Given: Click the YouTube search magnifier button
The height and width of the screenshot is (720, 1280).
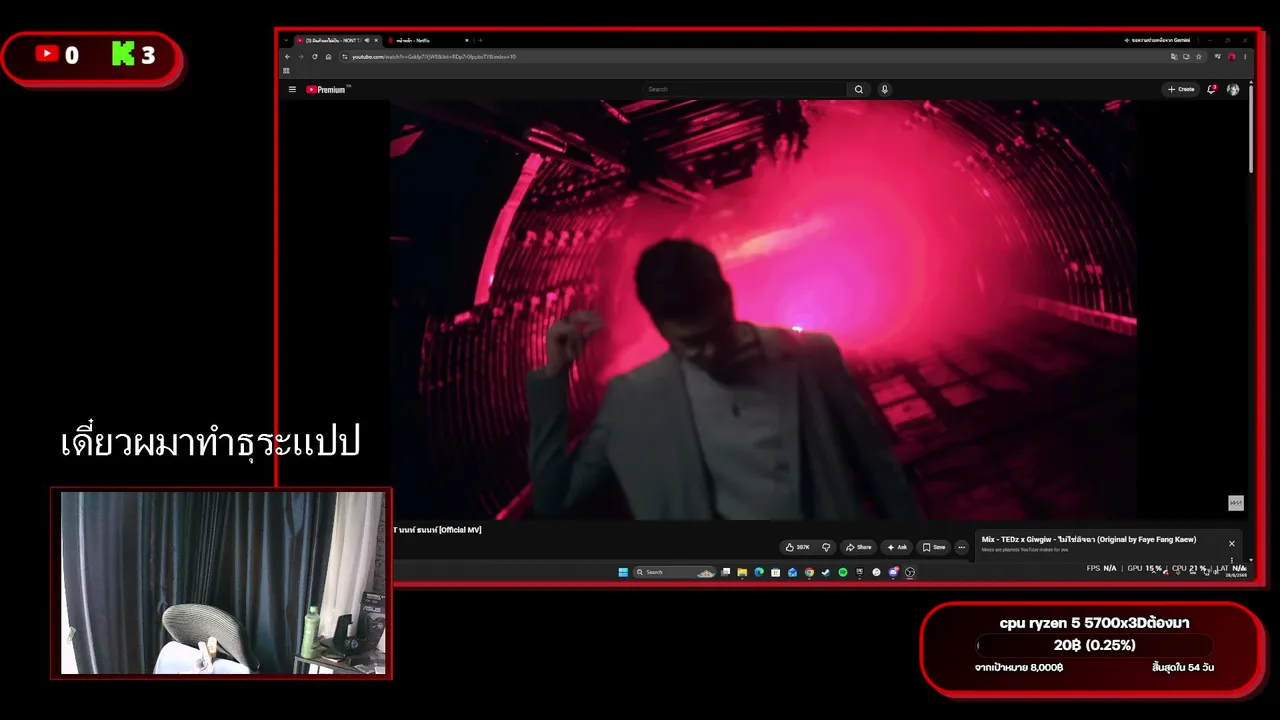Looking at the screenshot, I should 858,89.
